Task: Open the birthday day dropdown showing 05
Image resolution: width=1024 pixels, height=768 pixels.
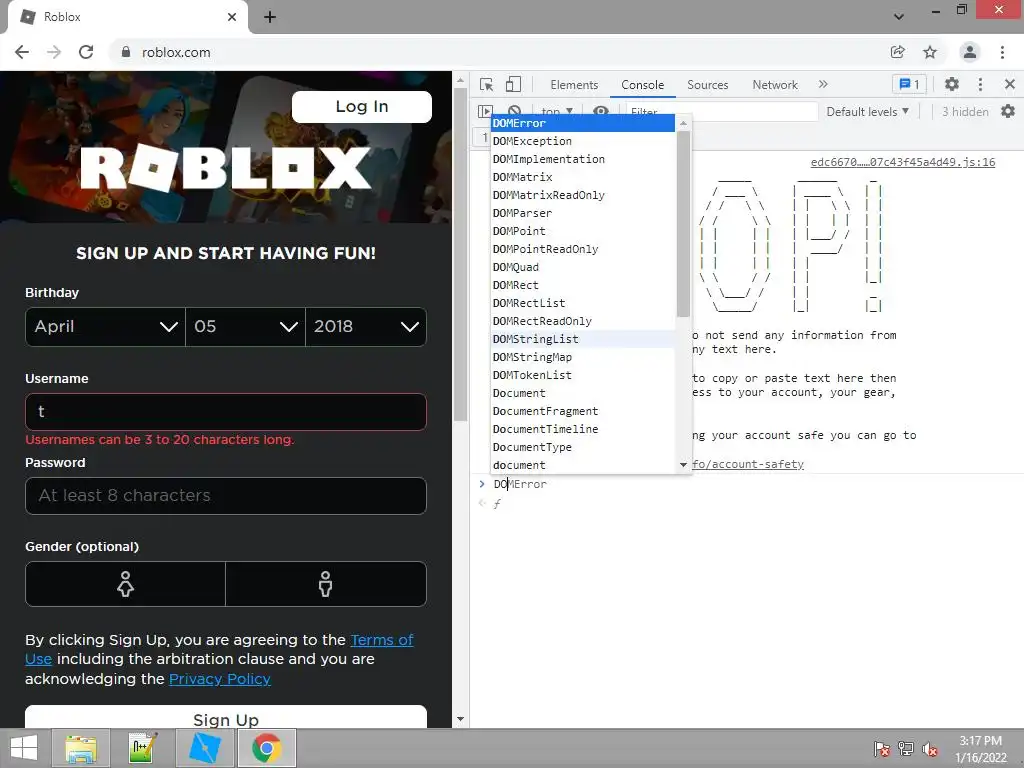Action: tap(246, 327)
